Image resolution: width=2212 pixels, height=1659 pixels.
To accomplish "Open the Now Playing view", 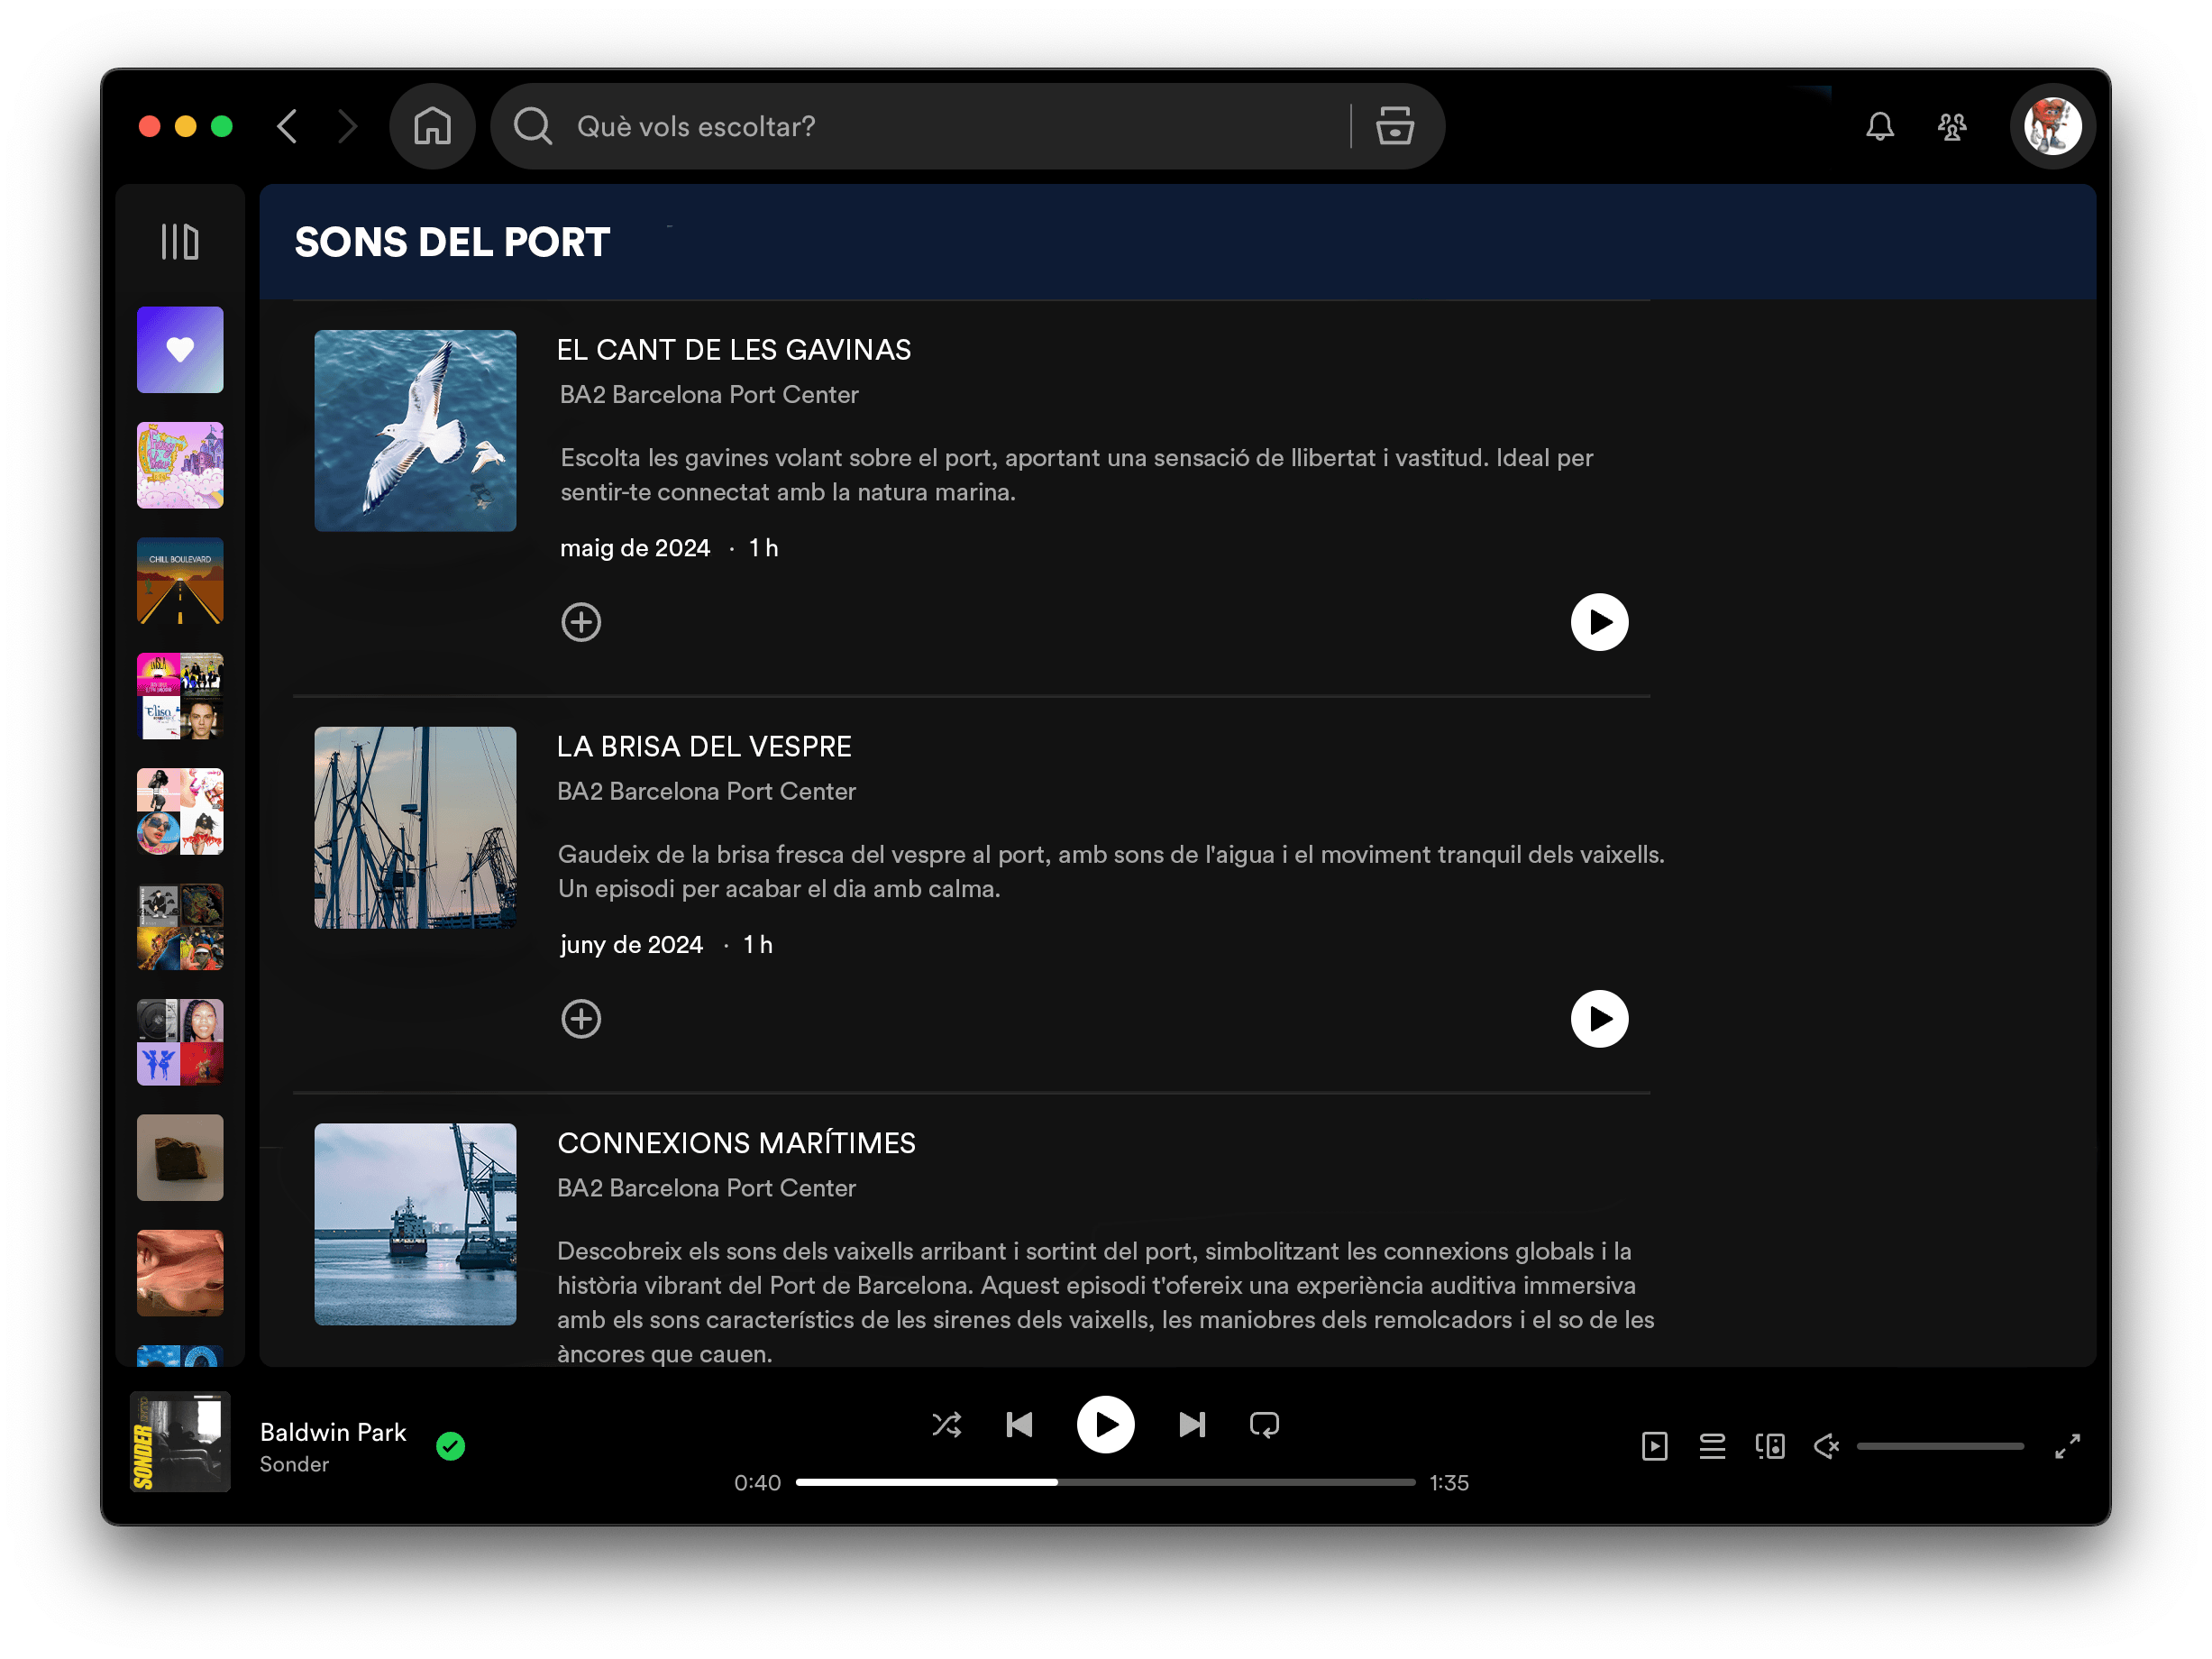I will point(1656,1446).
